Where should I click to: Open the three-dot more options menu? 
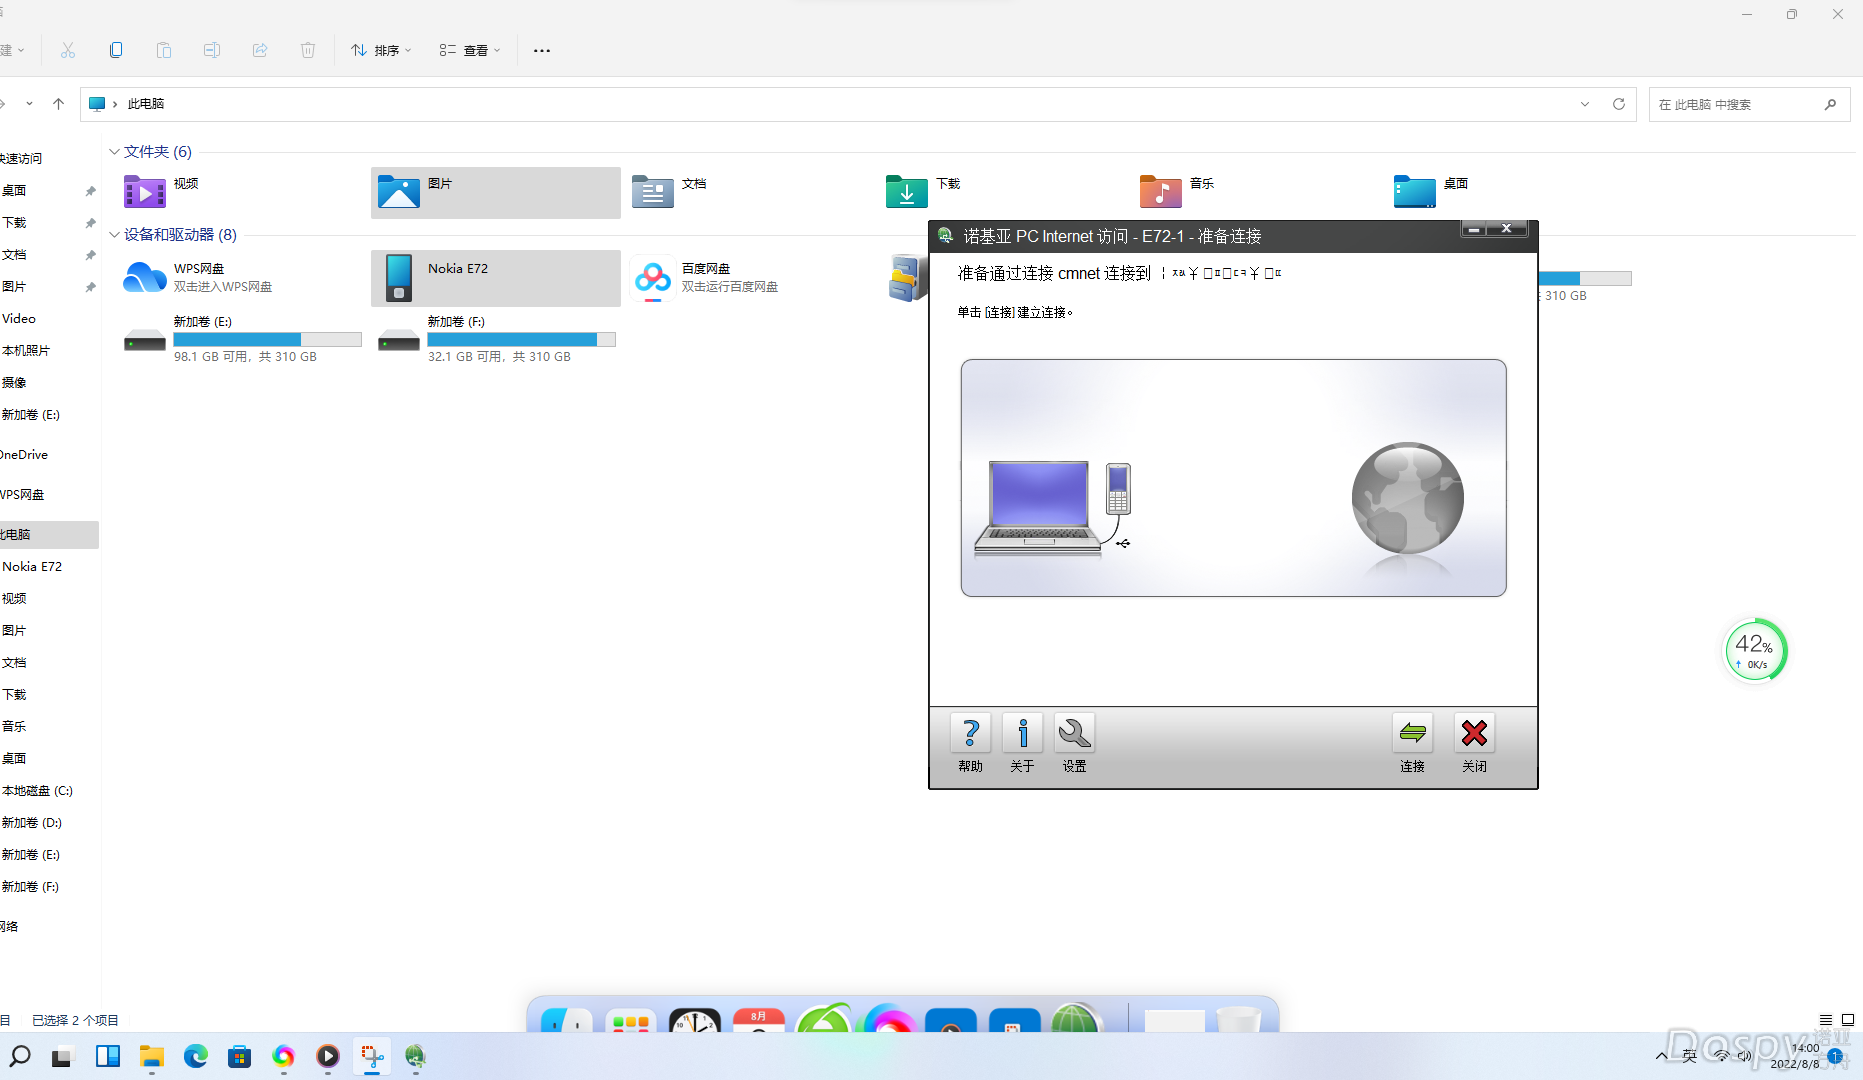click(542, 50)
